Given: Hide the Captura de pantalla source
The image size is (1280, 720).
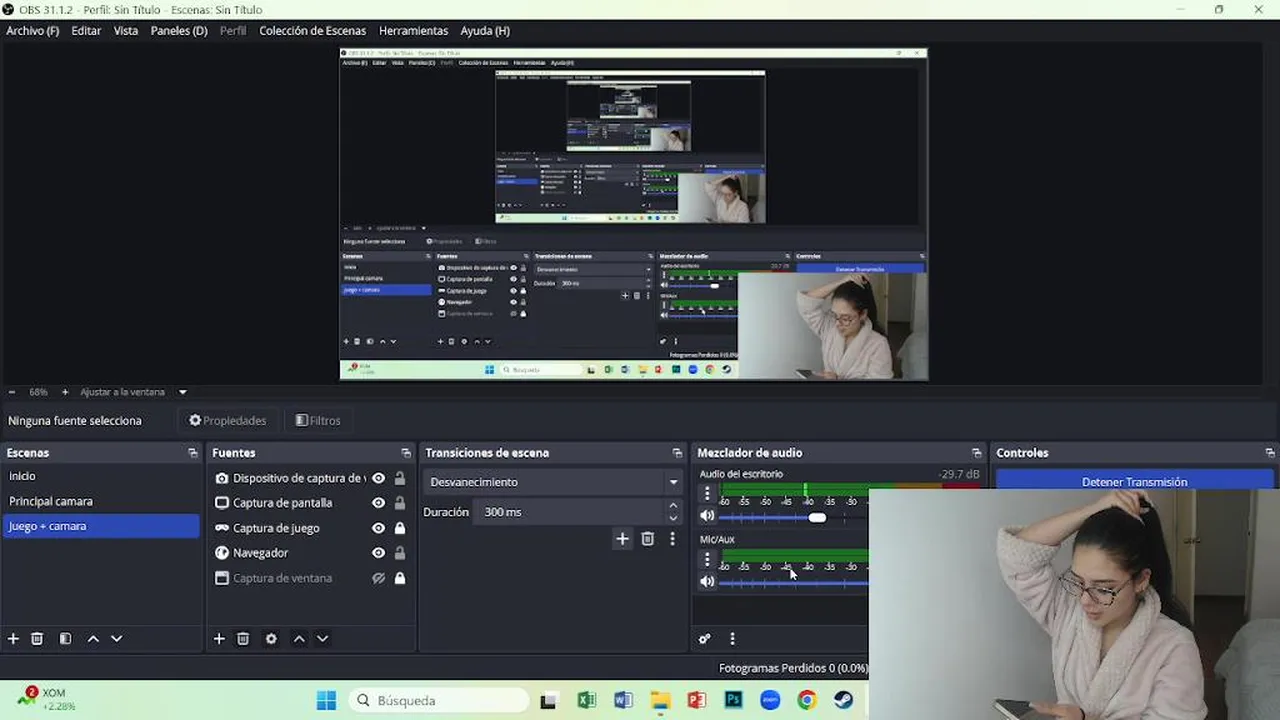Looking at the screenshot, I should pyautogui.click(x=378, y=503).
